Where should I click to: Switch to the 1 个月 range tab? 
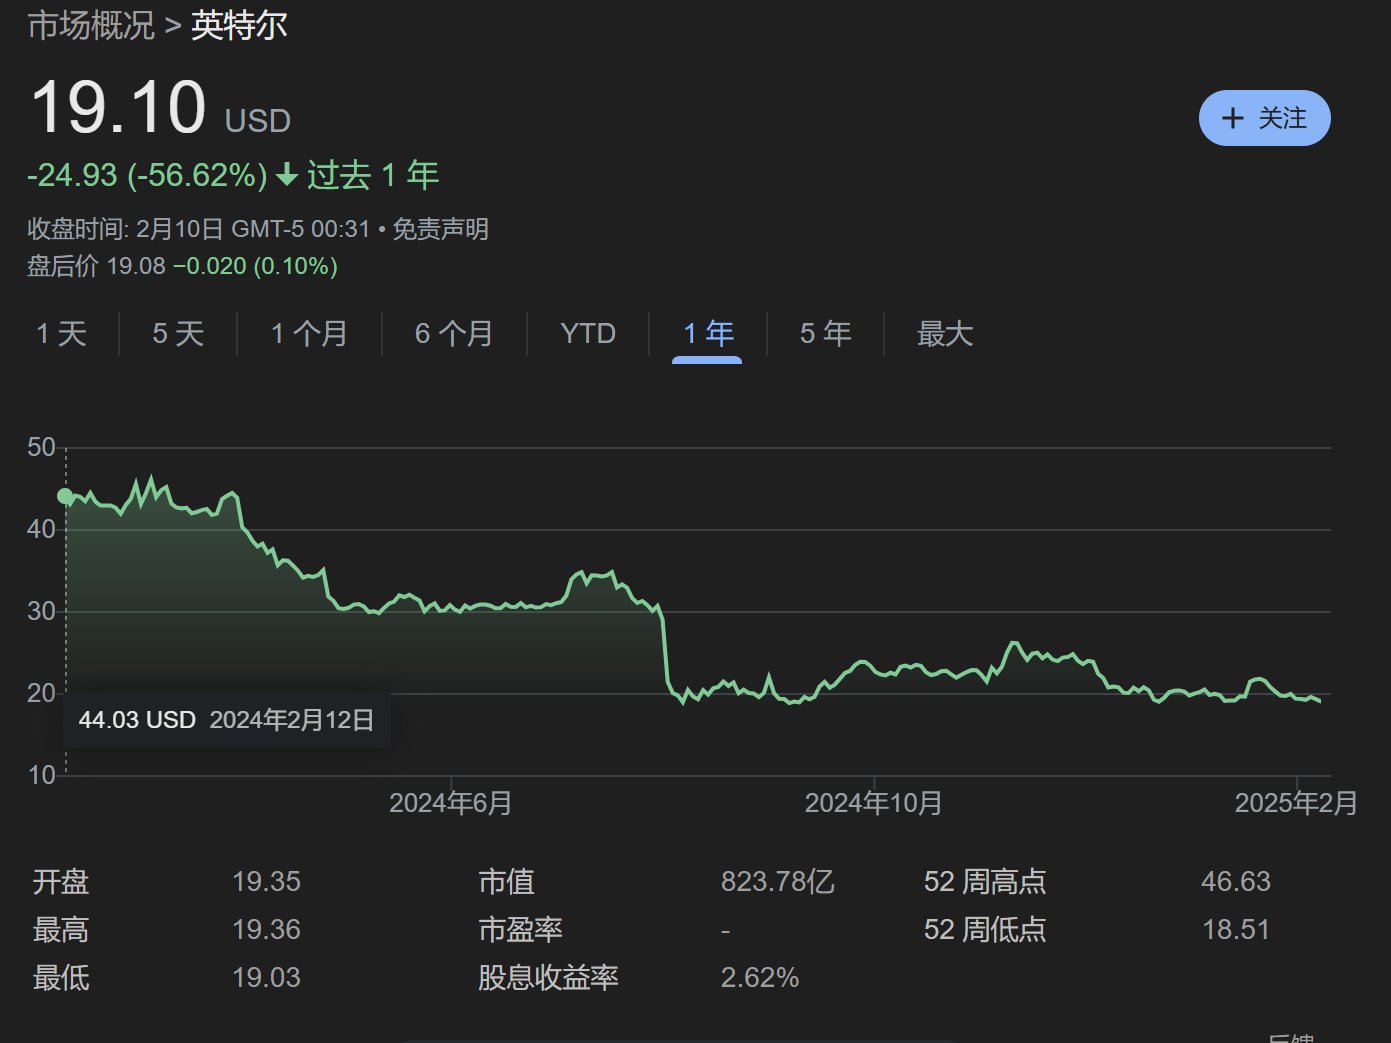[309, 334]
